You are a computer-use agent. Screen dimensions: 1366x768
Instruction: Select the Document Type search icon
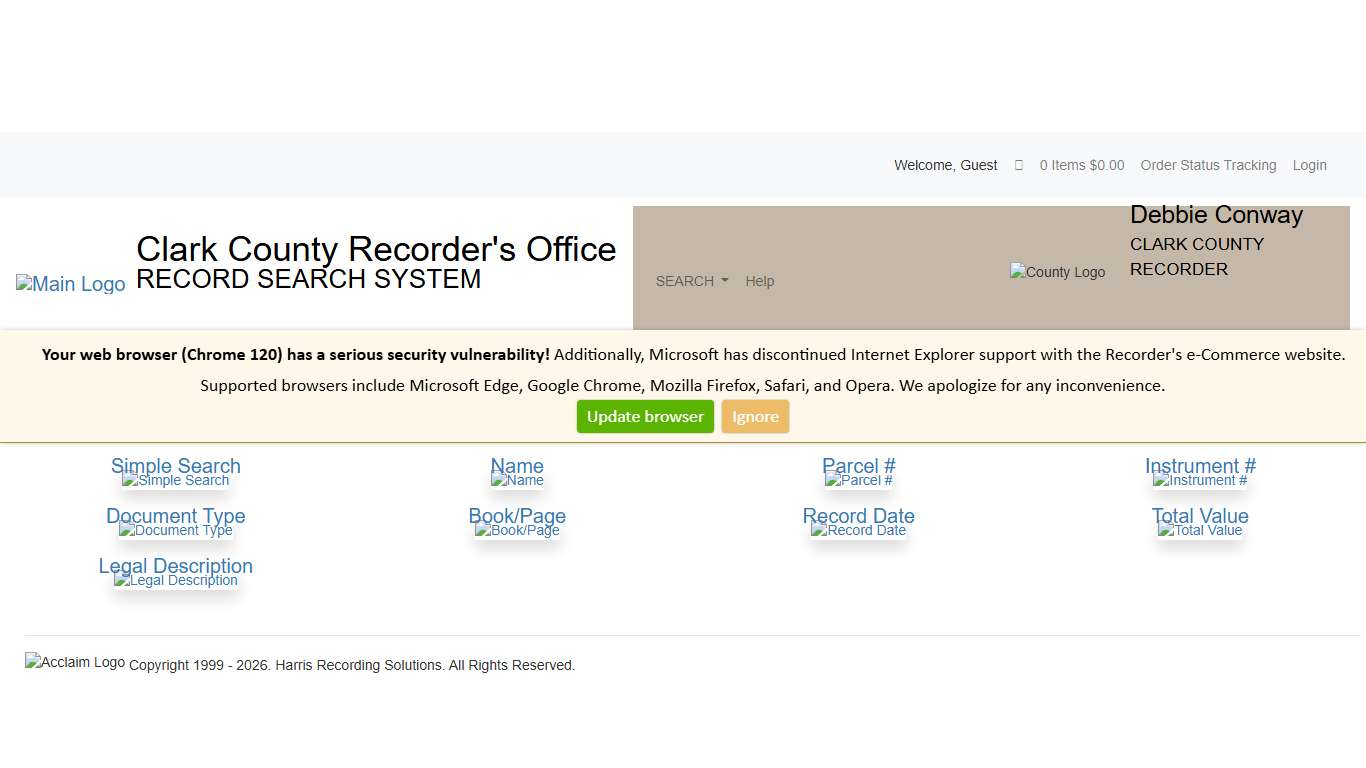point(175,530)
